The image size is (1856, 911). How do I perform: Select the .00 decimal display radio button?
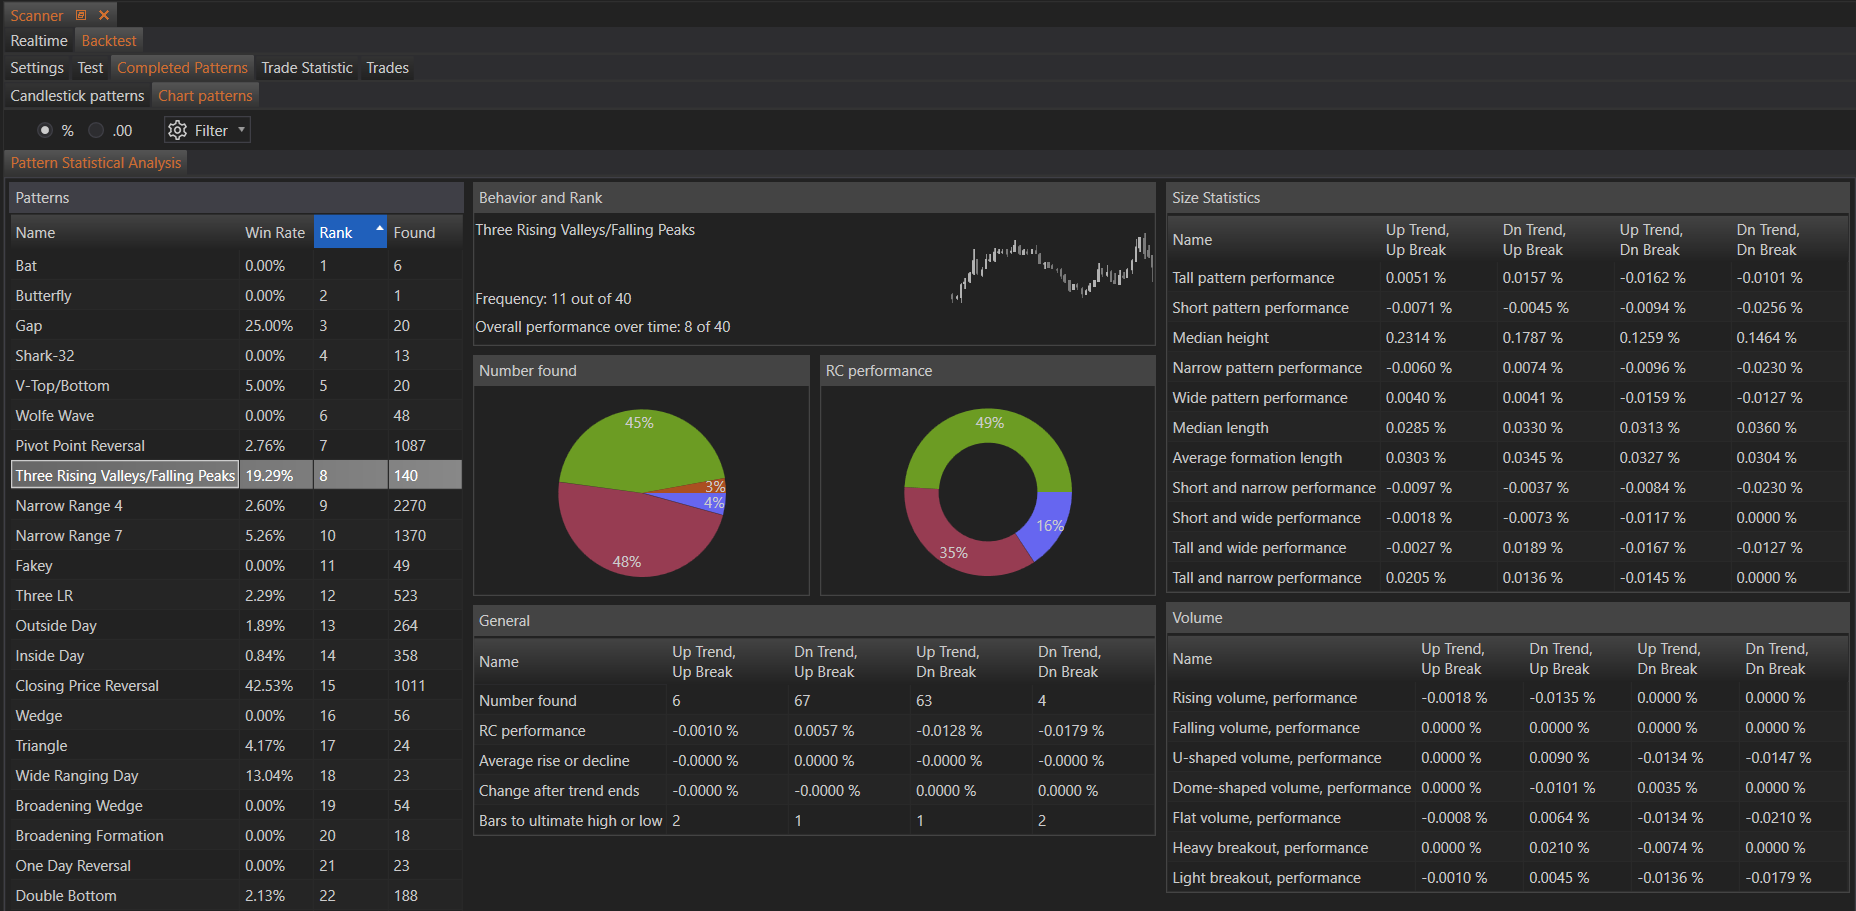point(96,130)
